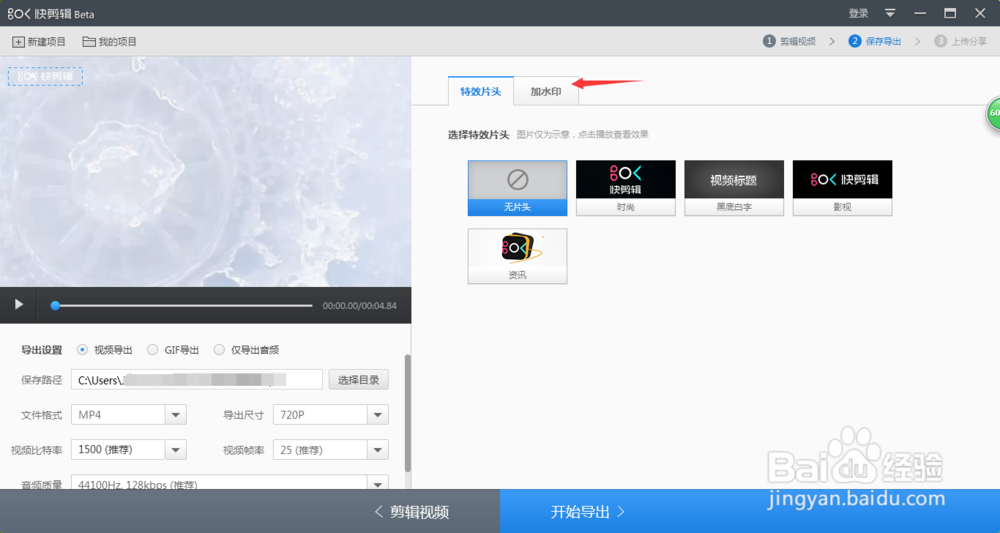Select the 无片头 thumbnail
Viewport: 1000px width, 533px height.
click(x=517, y=188)
